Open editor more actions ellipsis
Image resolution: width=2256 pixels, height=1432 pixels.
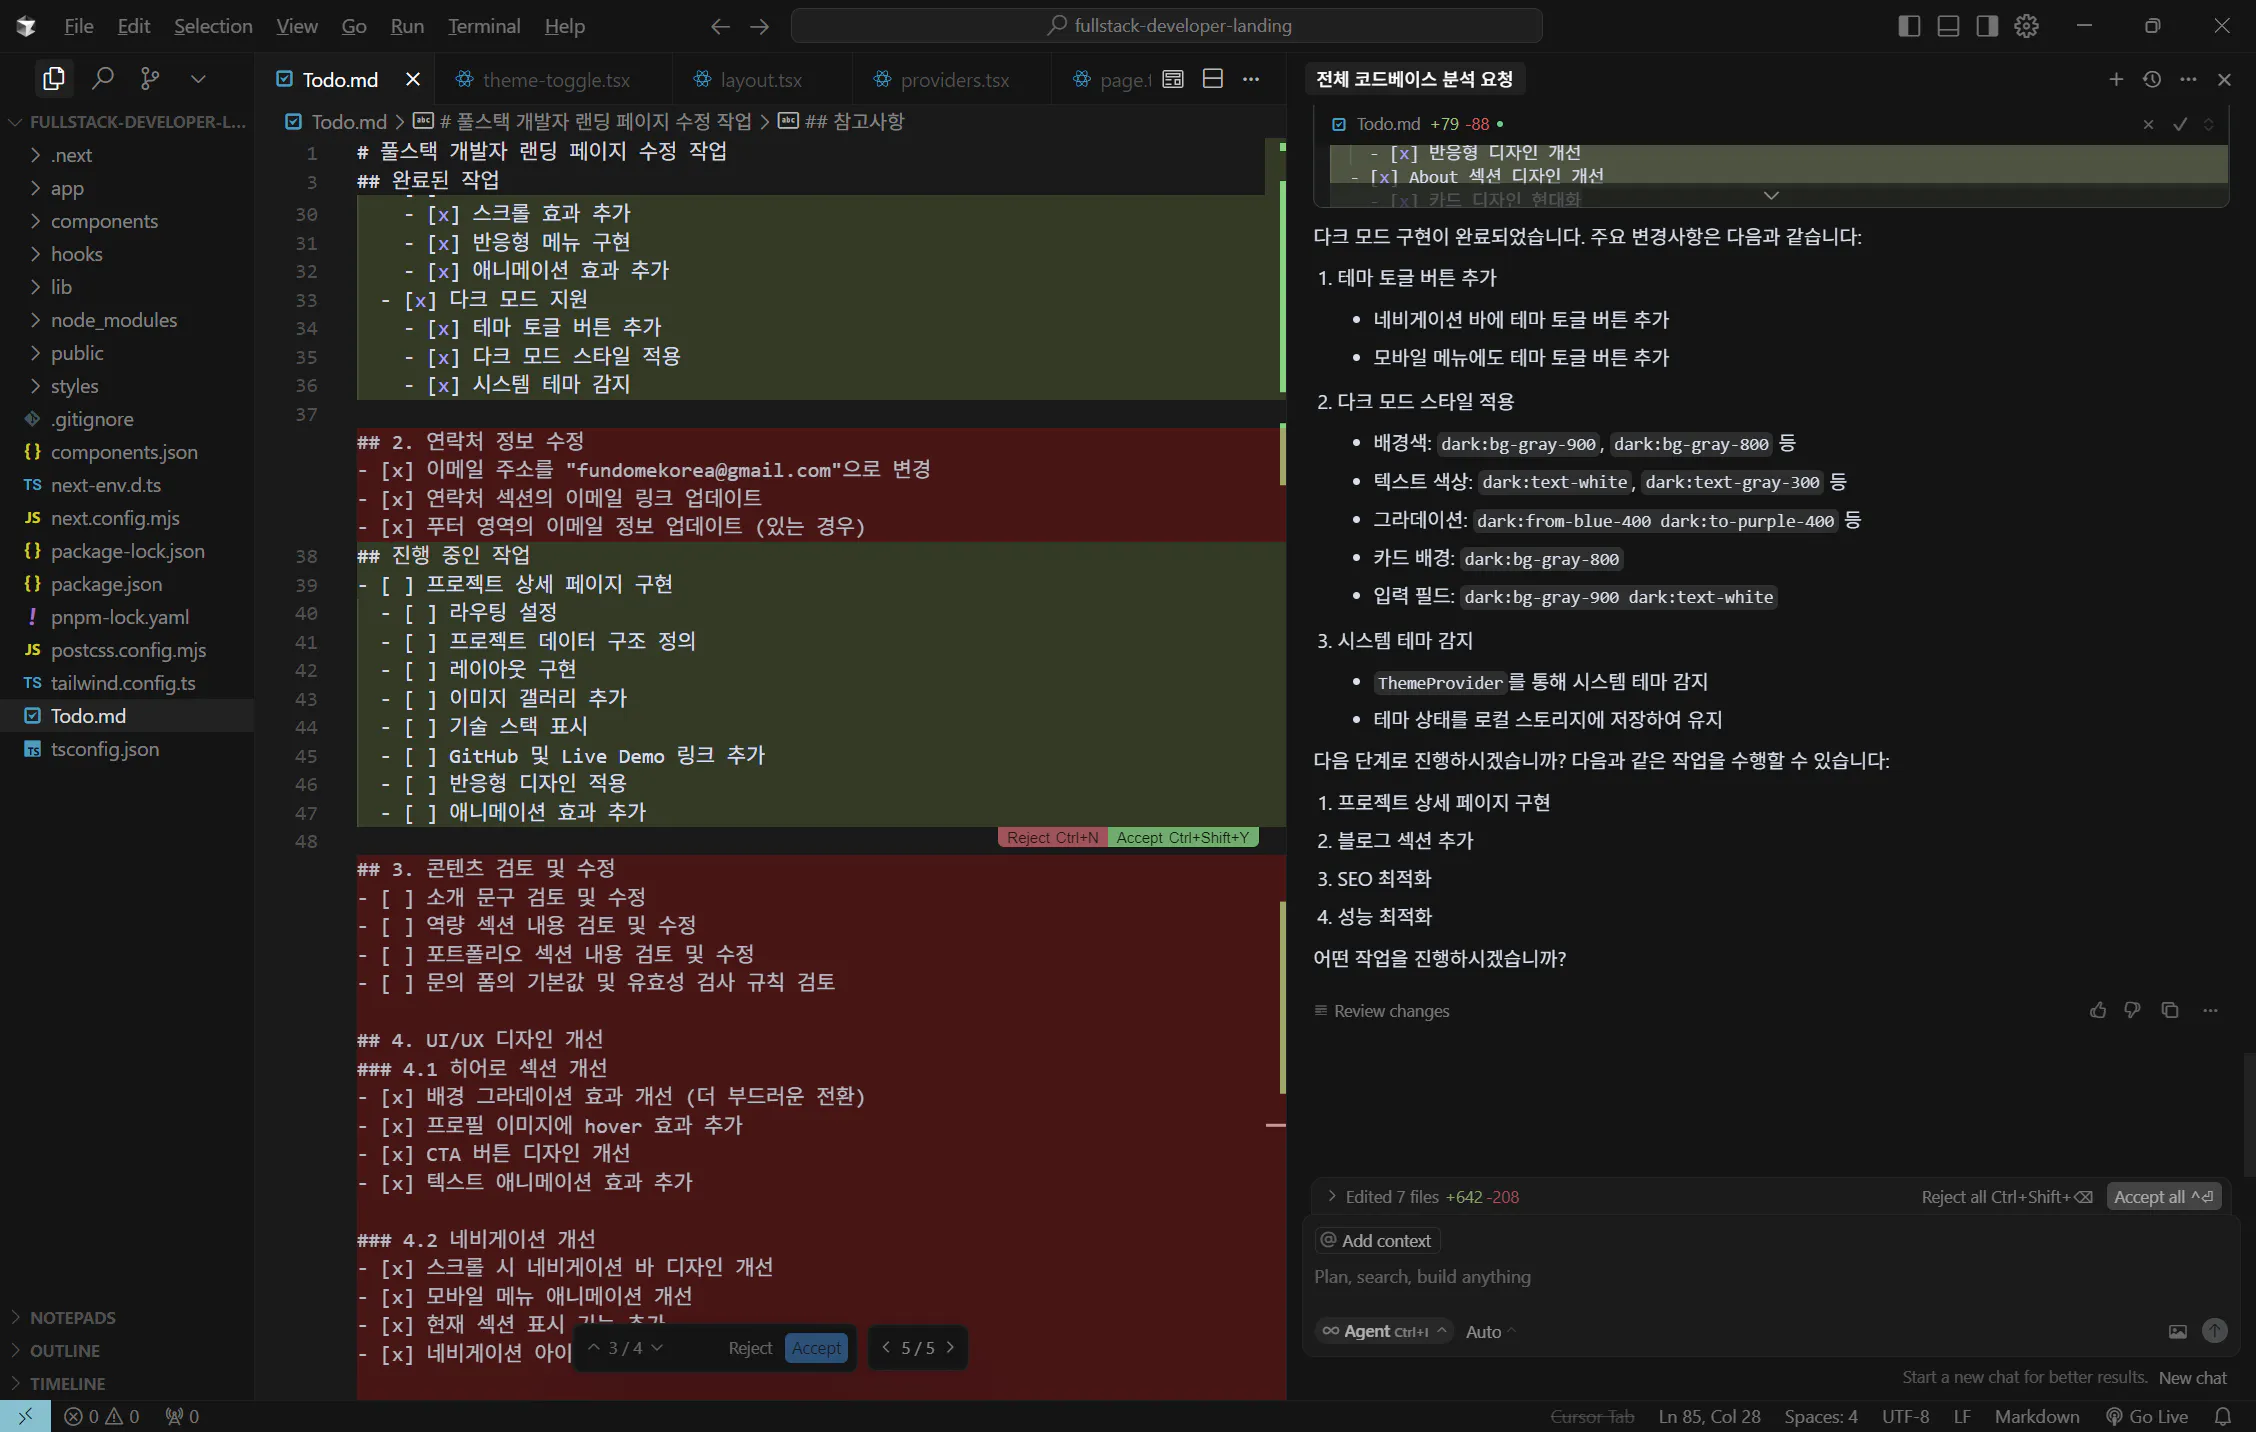coord(1251,79)
